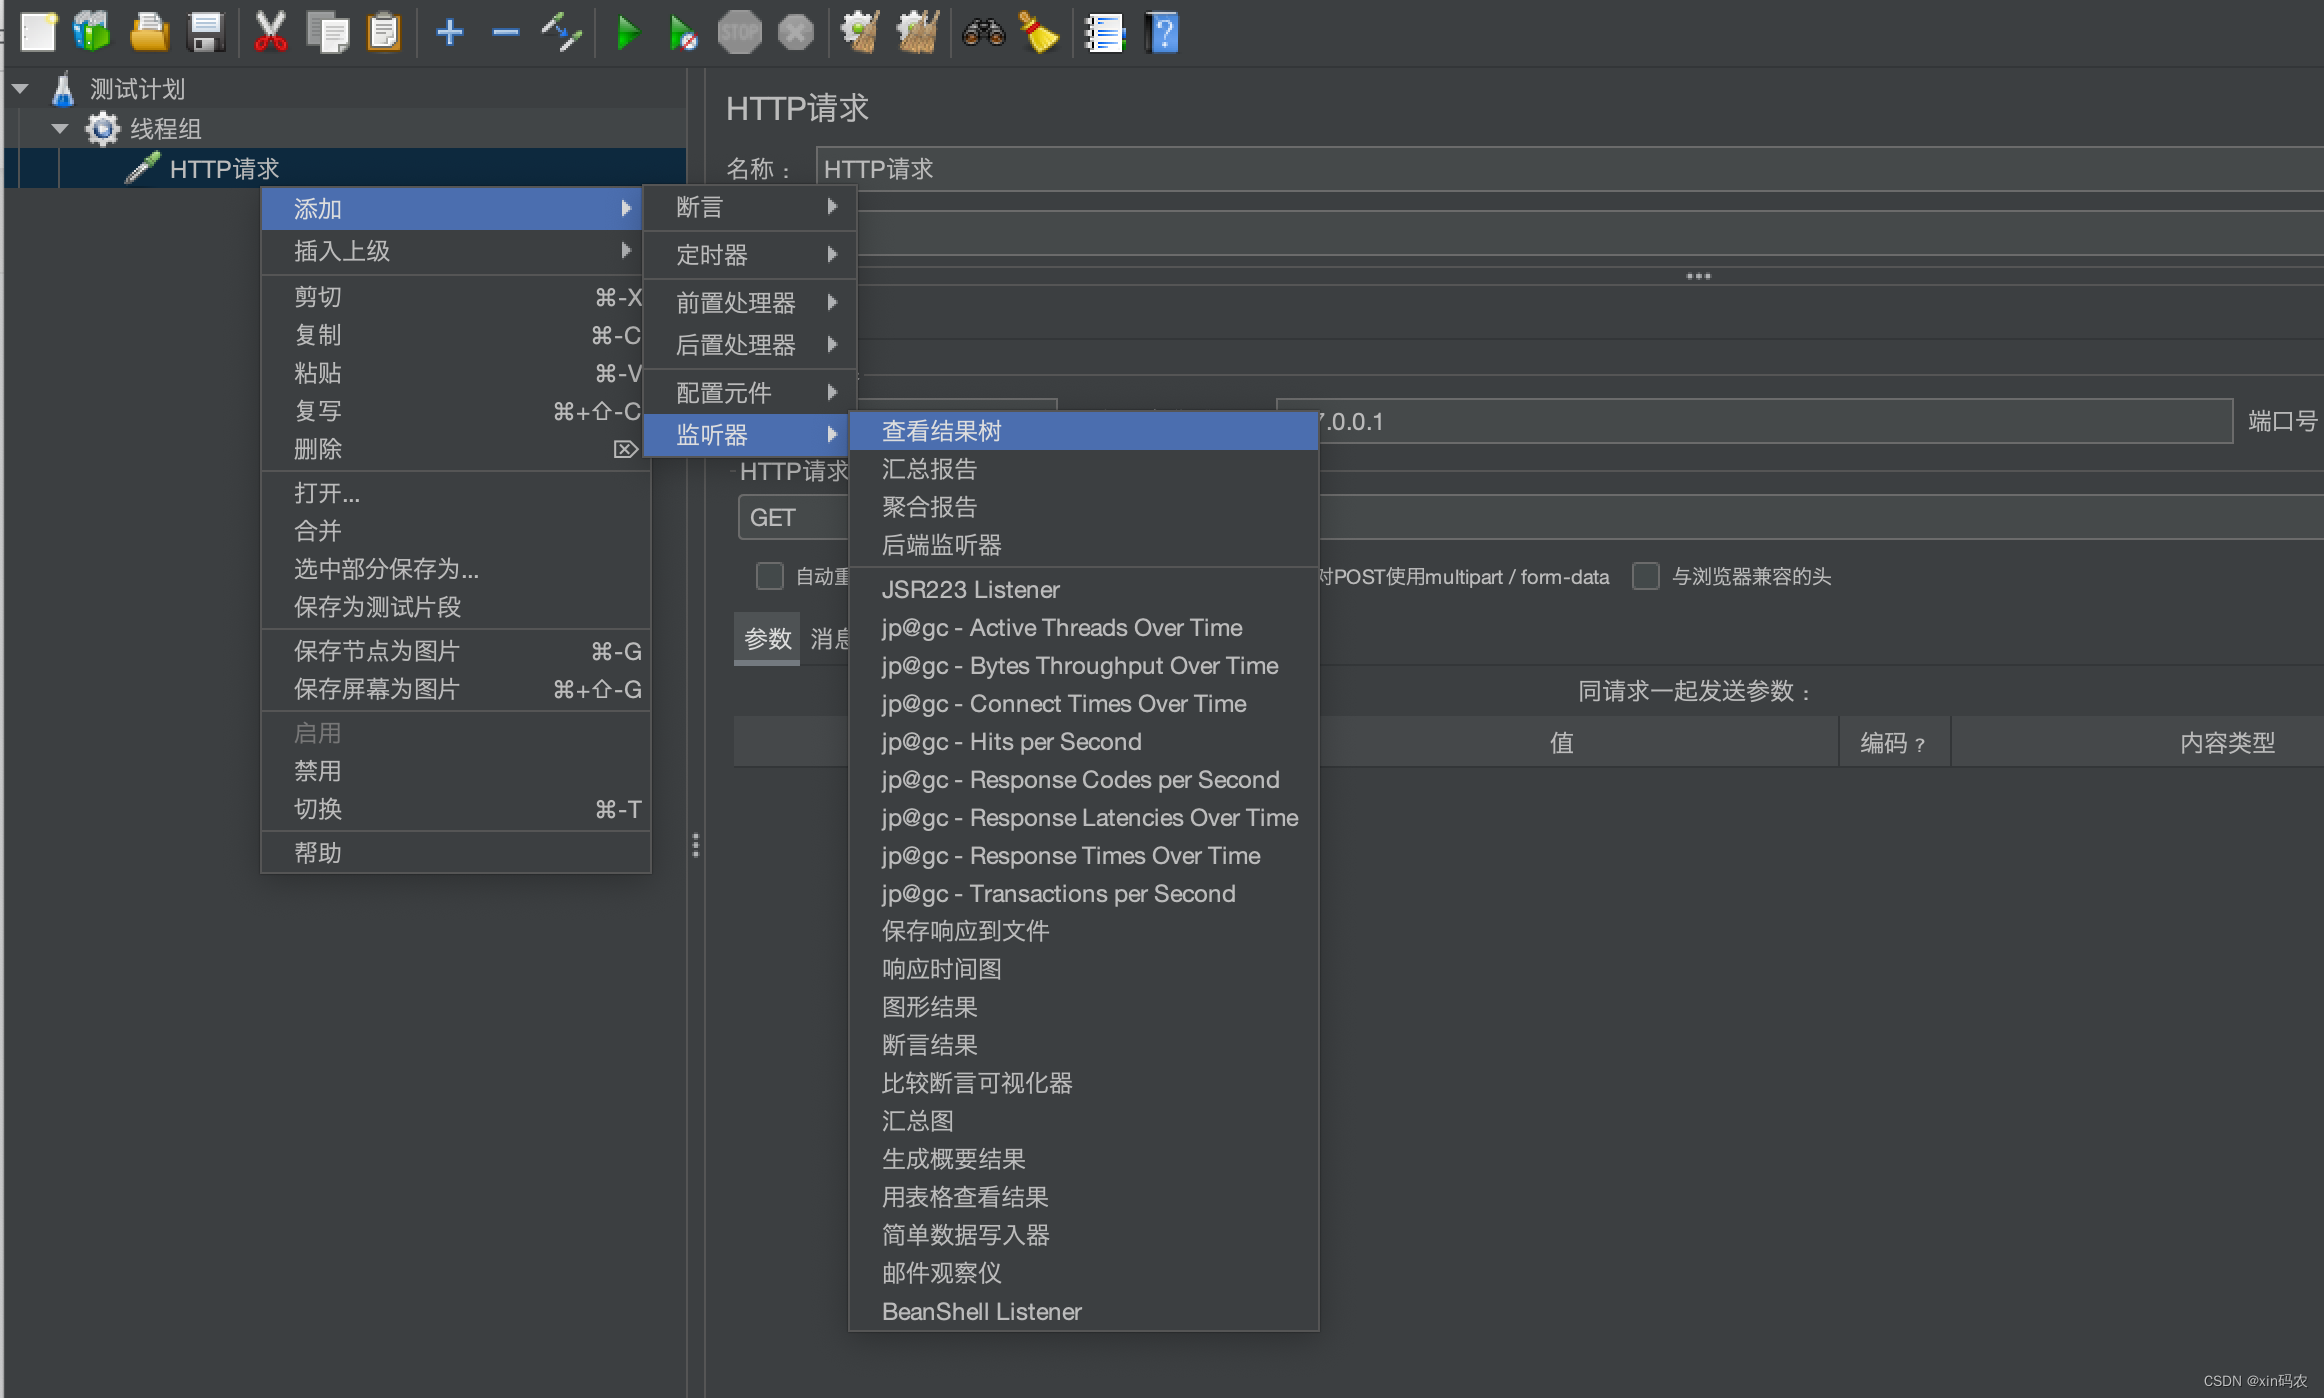Paste the copied element
Screen dimensions: 2324x1398
pos(384,32)
